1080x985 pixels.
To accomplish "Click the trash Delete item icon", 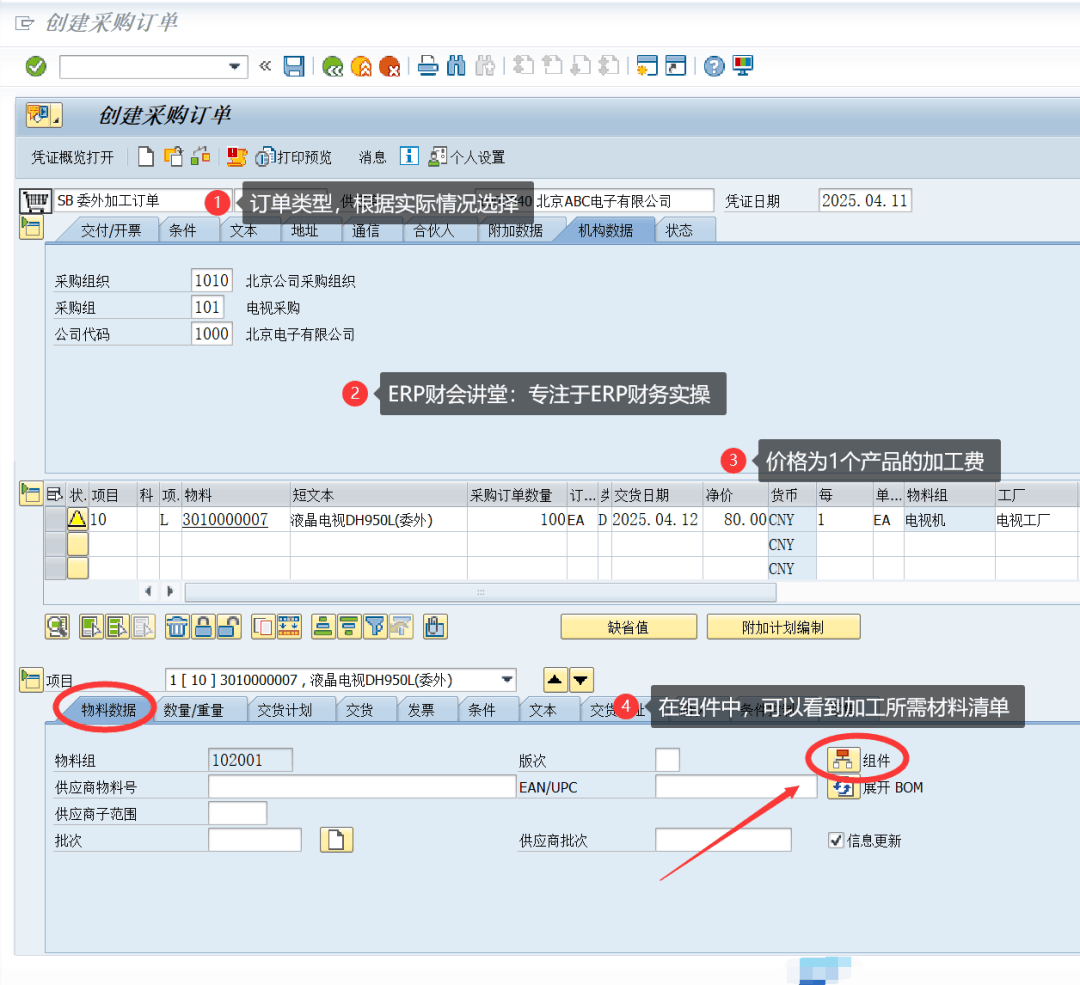I will (x=177, y=627).
